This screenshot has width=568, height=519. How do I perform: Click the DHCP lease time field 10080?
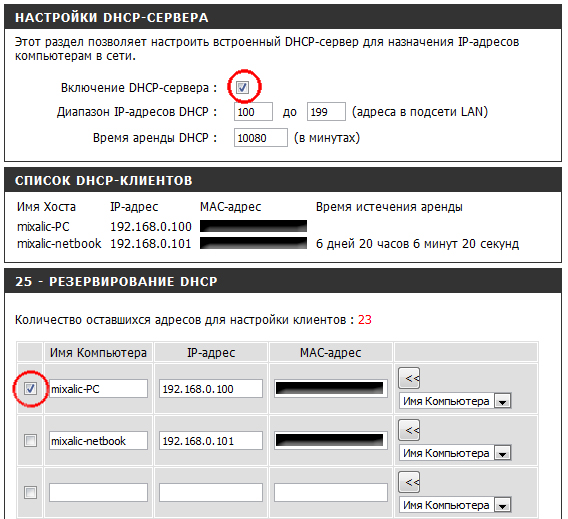[x=261, y=138]
